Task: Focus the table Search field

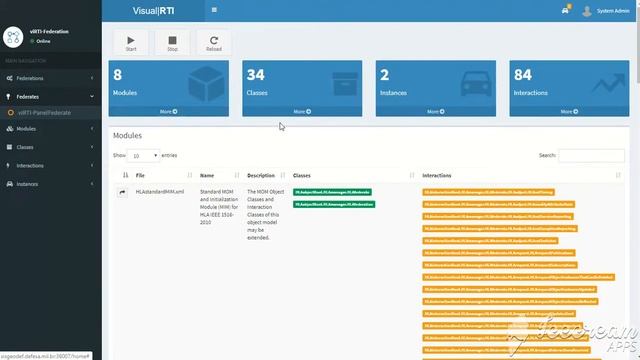Action: coord(591,156)
